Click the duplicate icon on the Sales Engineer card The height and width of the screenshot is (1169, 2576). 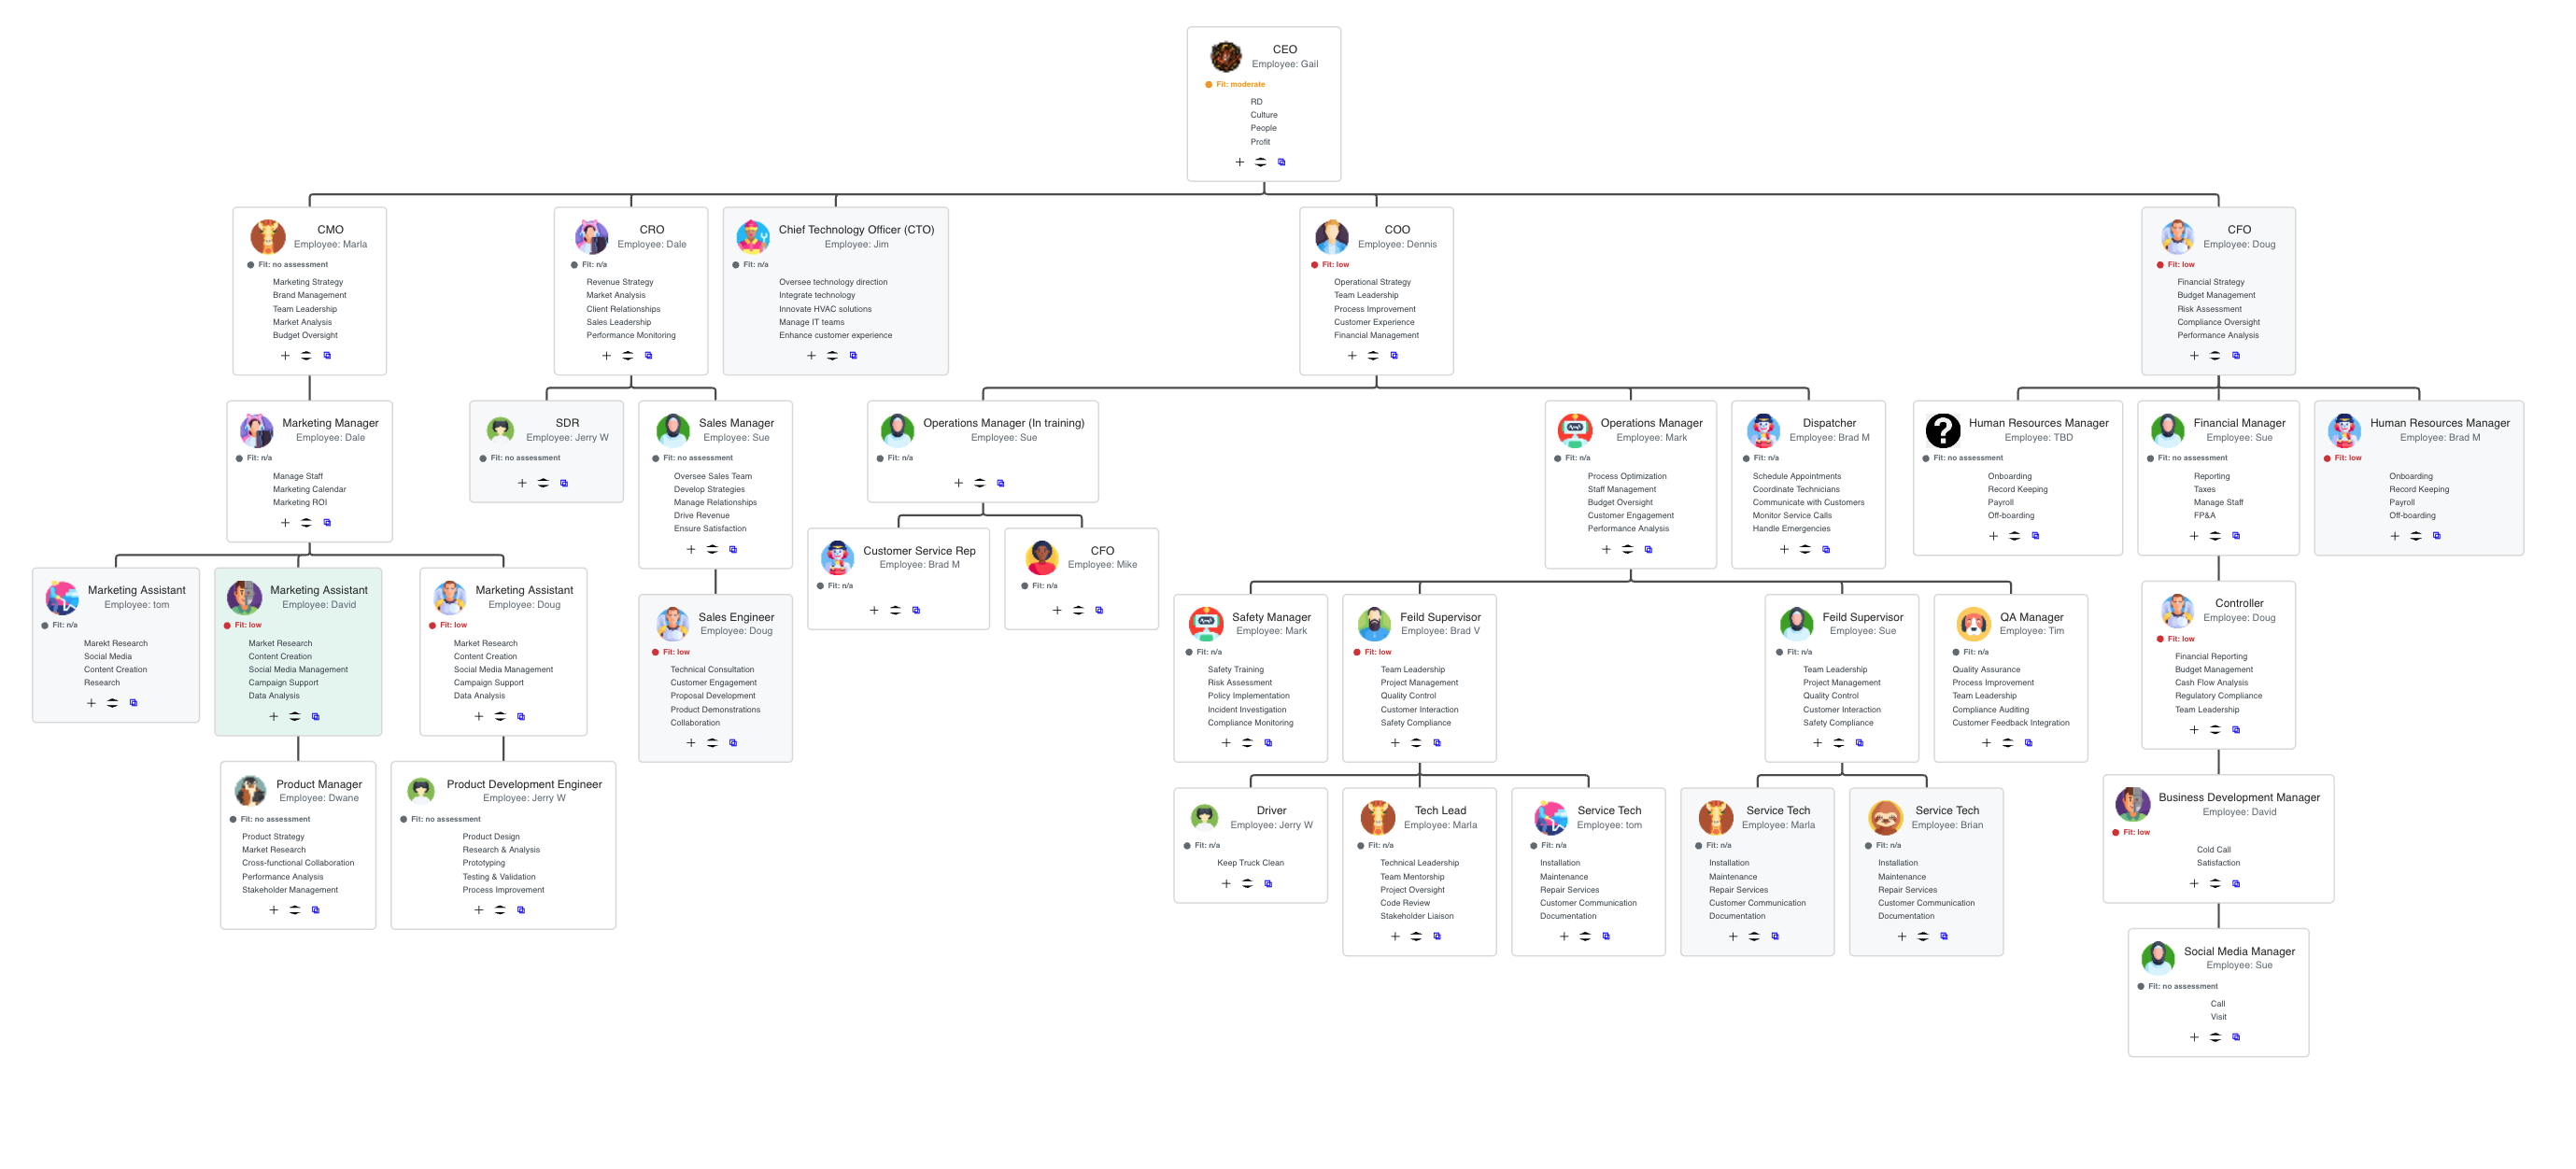734,742
